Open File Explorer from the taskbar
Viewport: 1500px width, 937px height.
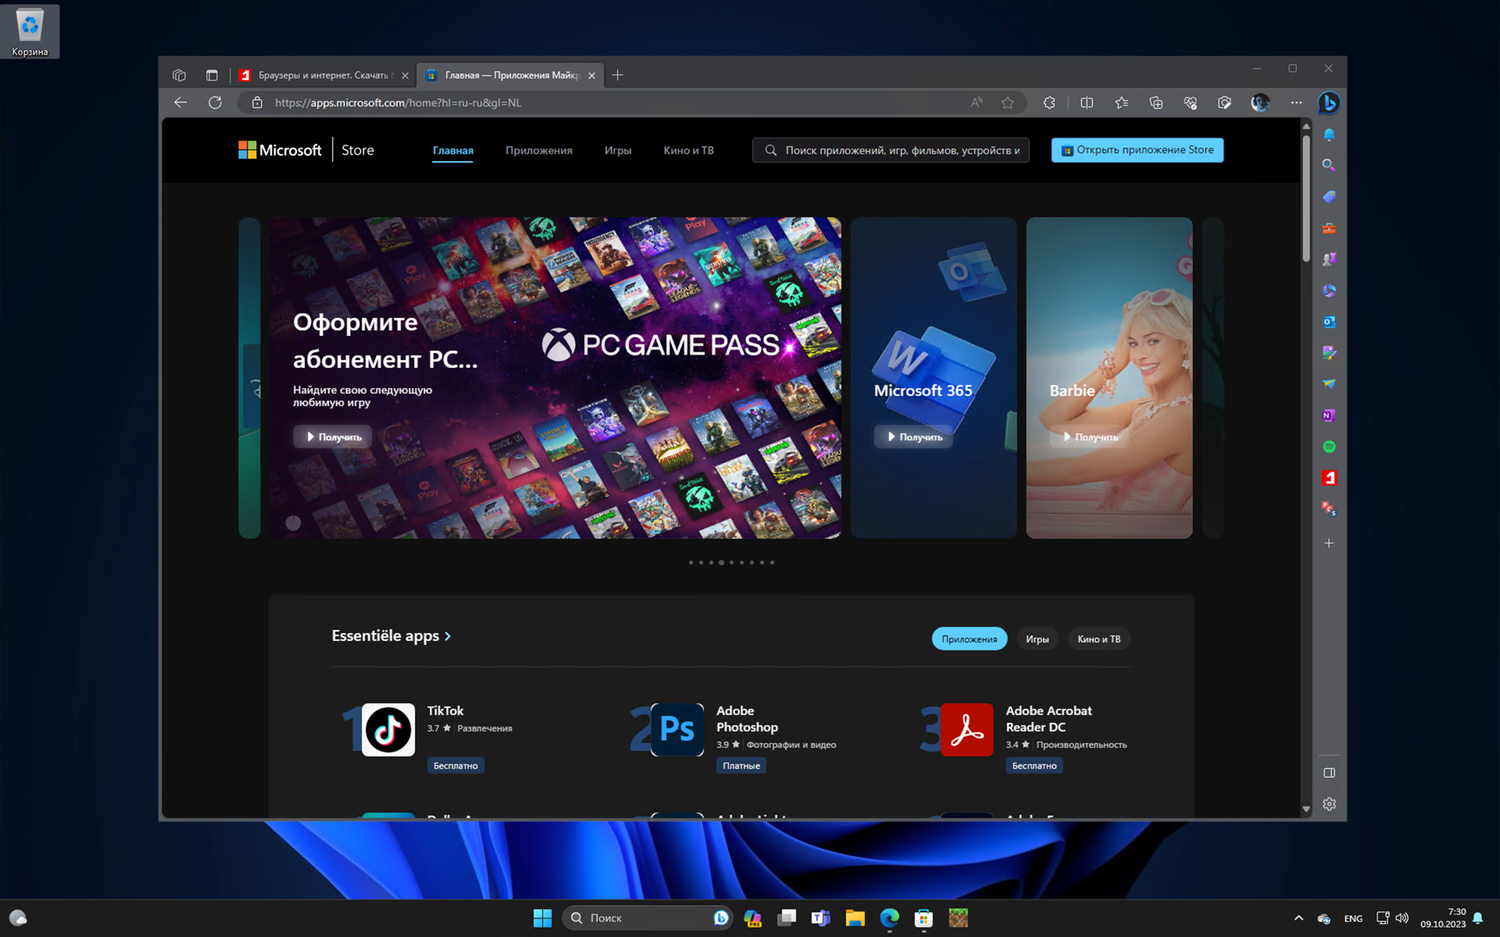(x=855, y=918)
